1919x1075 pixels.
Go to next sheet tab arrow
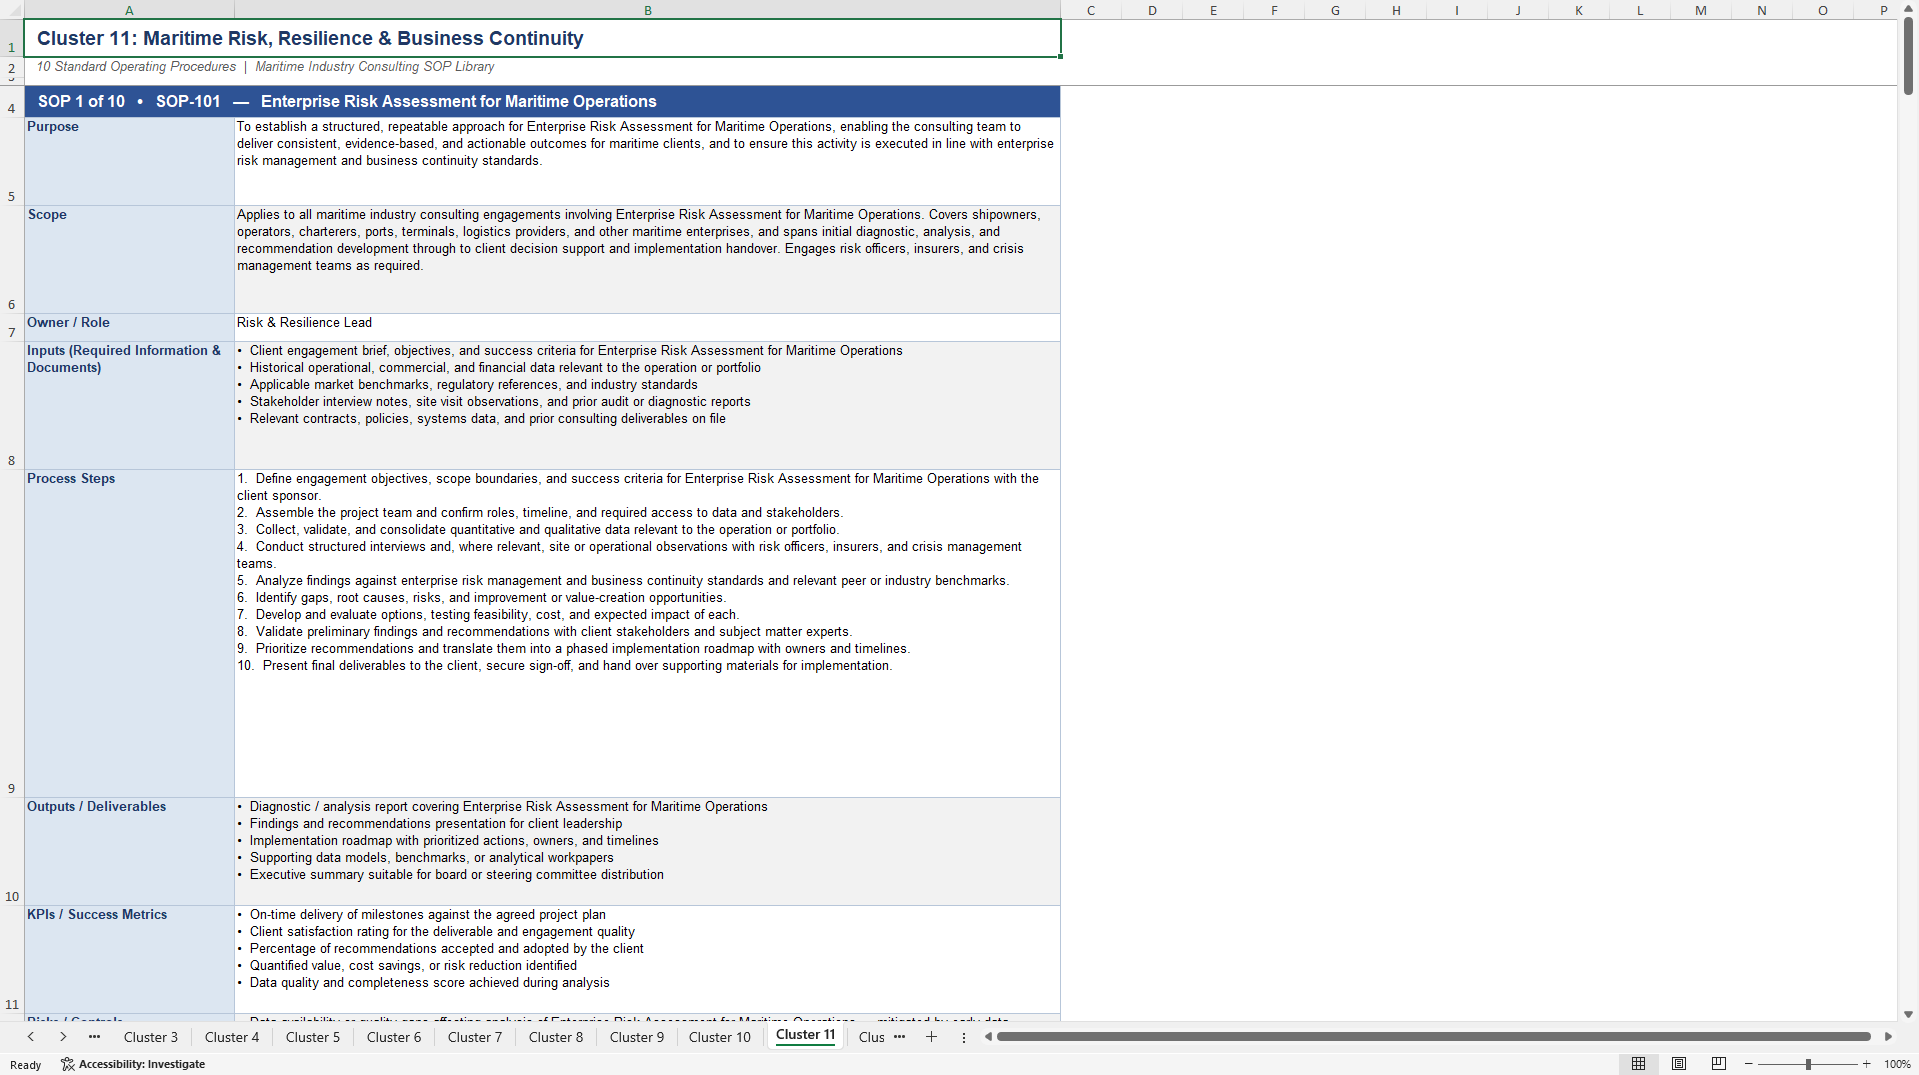(63, 1037)
